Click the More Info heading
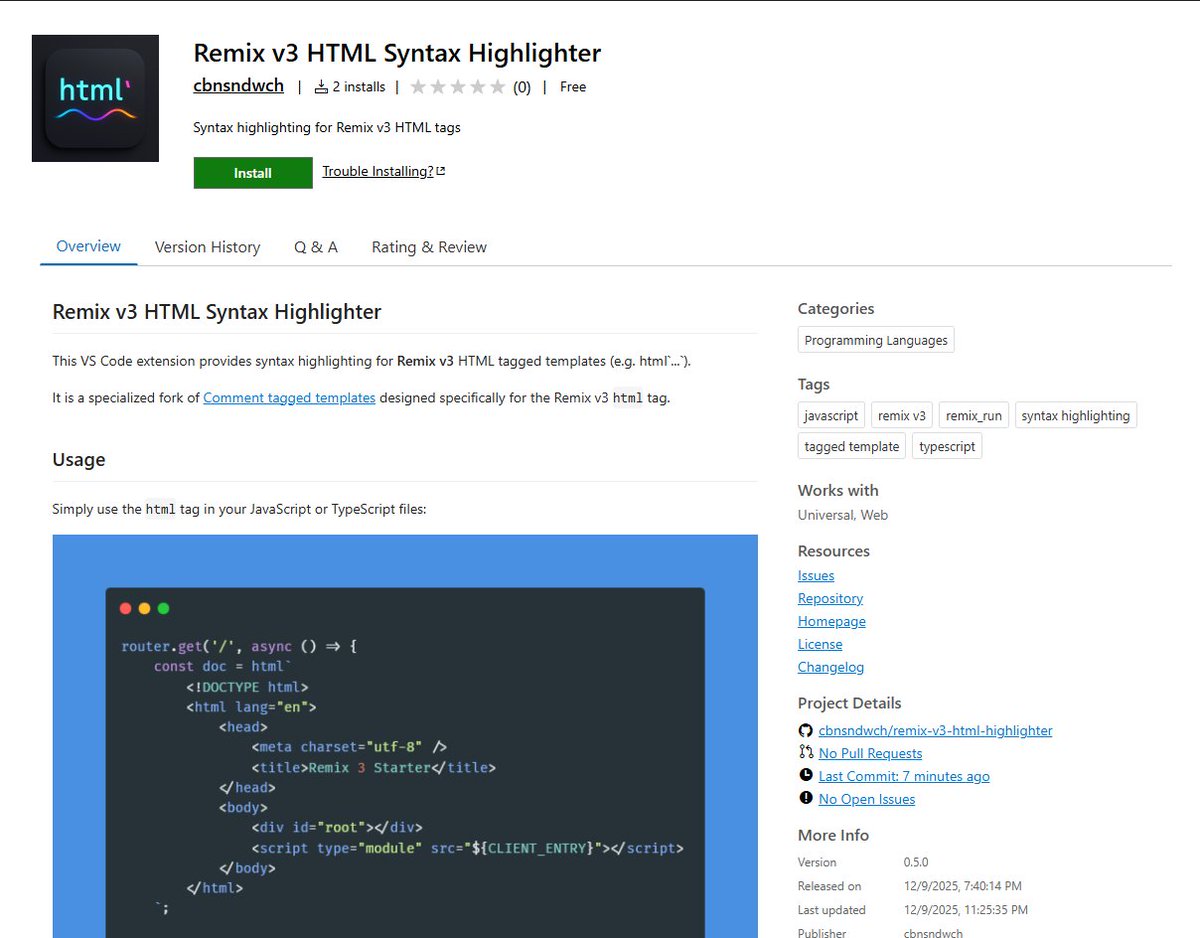This screenshot has height=938, width=1200. [834, 835]
